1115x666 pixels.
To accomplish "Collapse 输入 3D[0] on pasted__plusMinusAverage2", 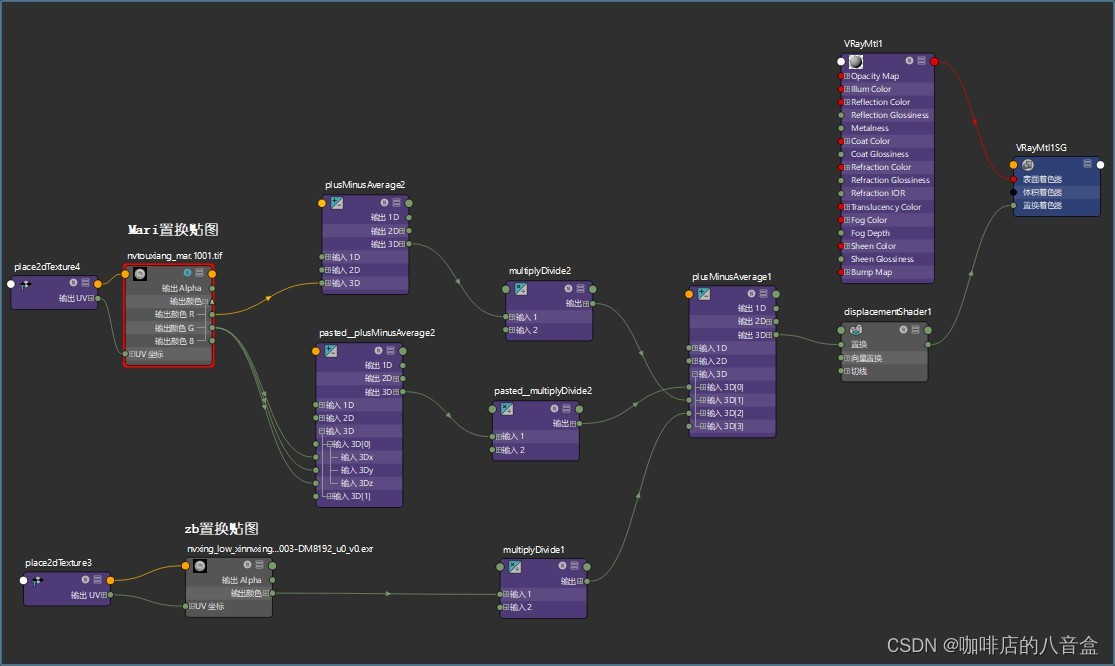I will coord(330,444).
